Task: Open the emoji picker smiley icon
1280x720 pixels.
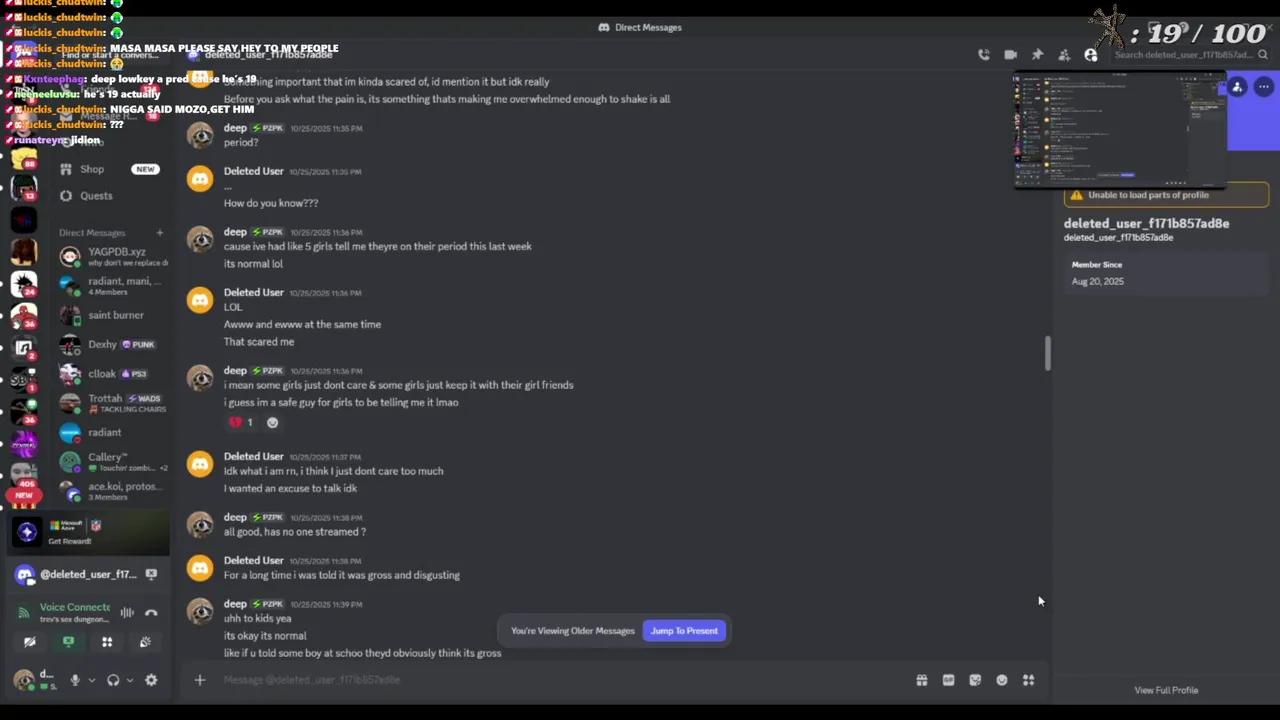Action: coord(1001,680)
